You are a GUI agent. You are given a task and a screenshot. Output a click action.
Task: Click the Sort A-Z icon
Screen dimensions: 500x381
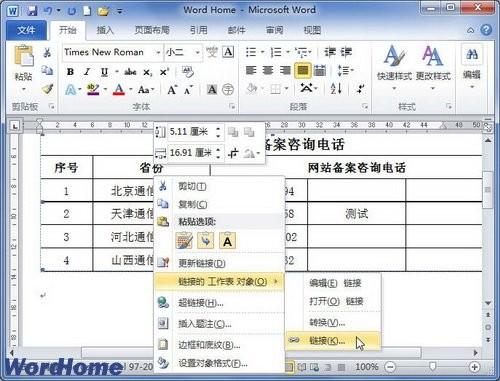pos(336,89)
